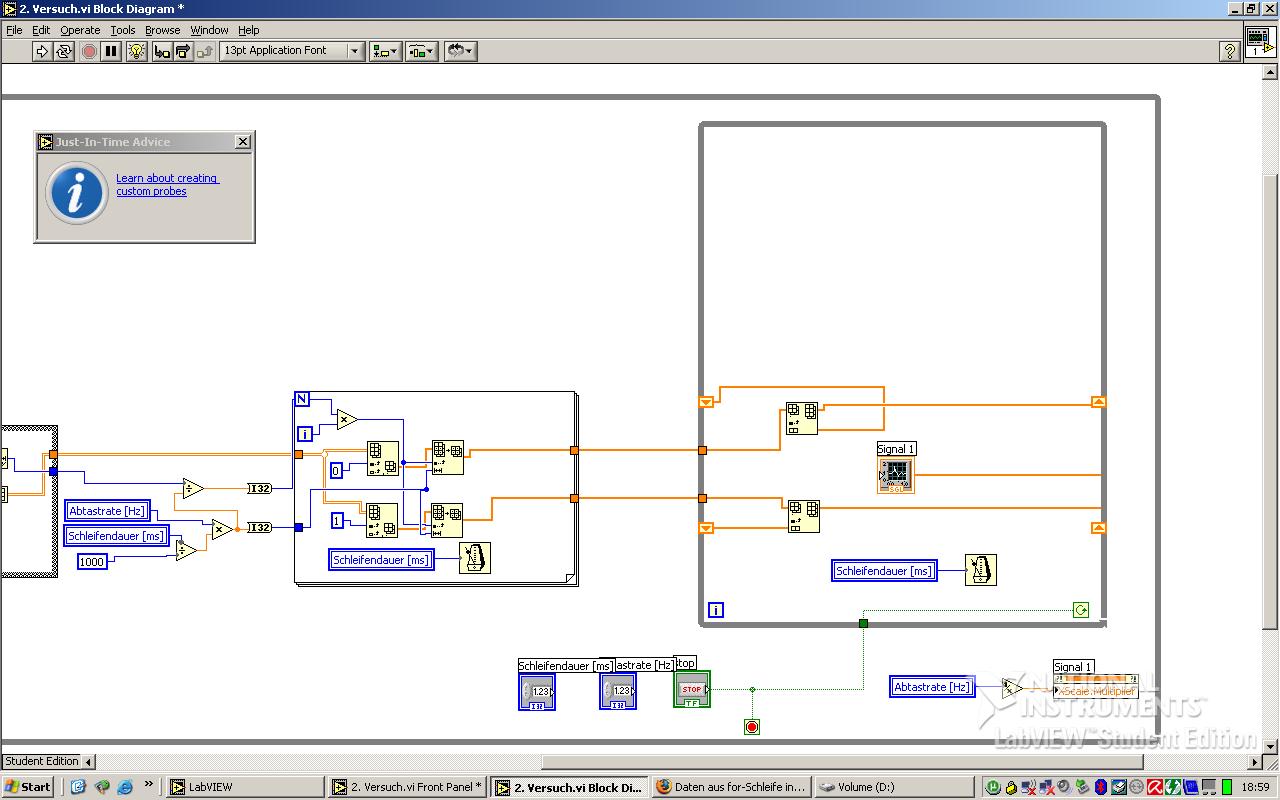Click the constant 0 in the For Loop
This screenshot has width=1280, height=800.
[x=337, y=471]
